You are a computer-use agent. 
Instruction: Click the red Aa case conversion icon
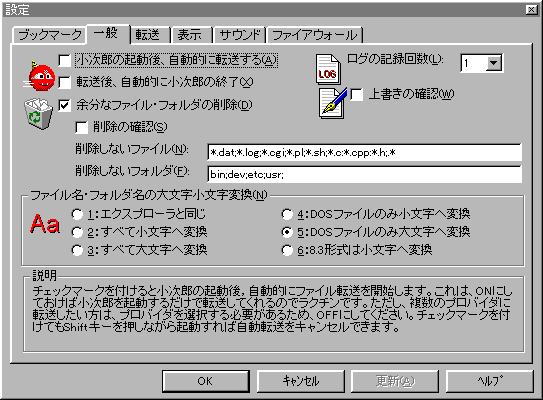pos(45,223)
